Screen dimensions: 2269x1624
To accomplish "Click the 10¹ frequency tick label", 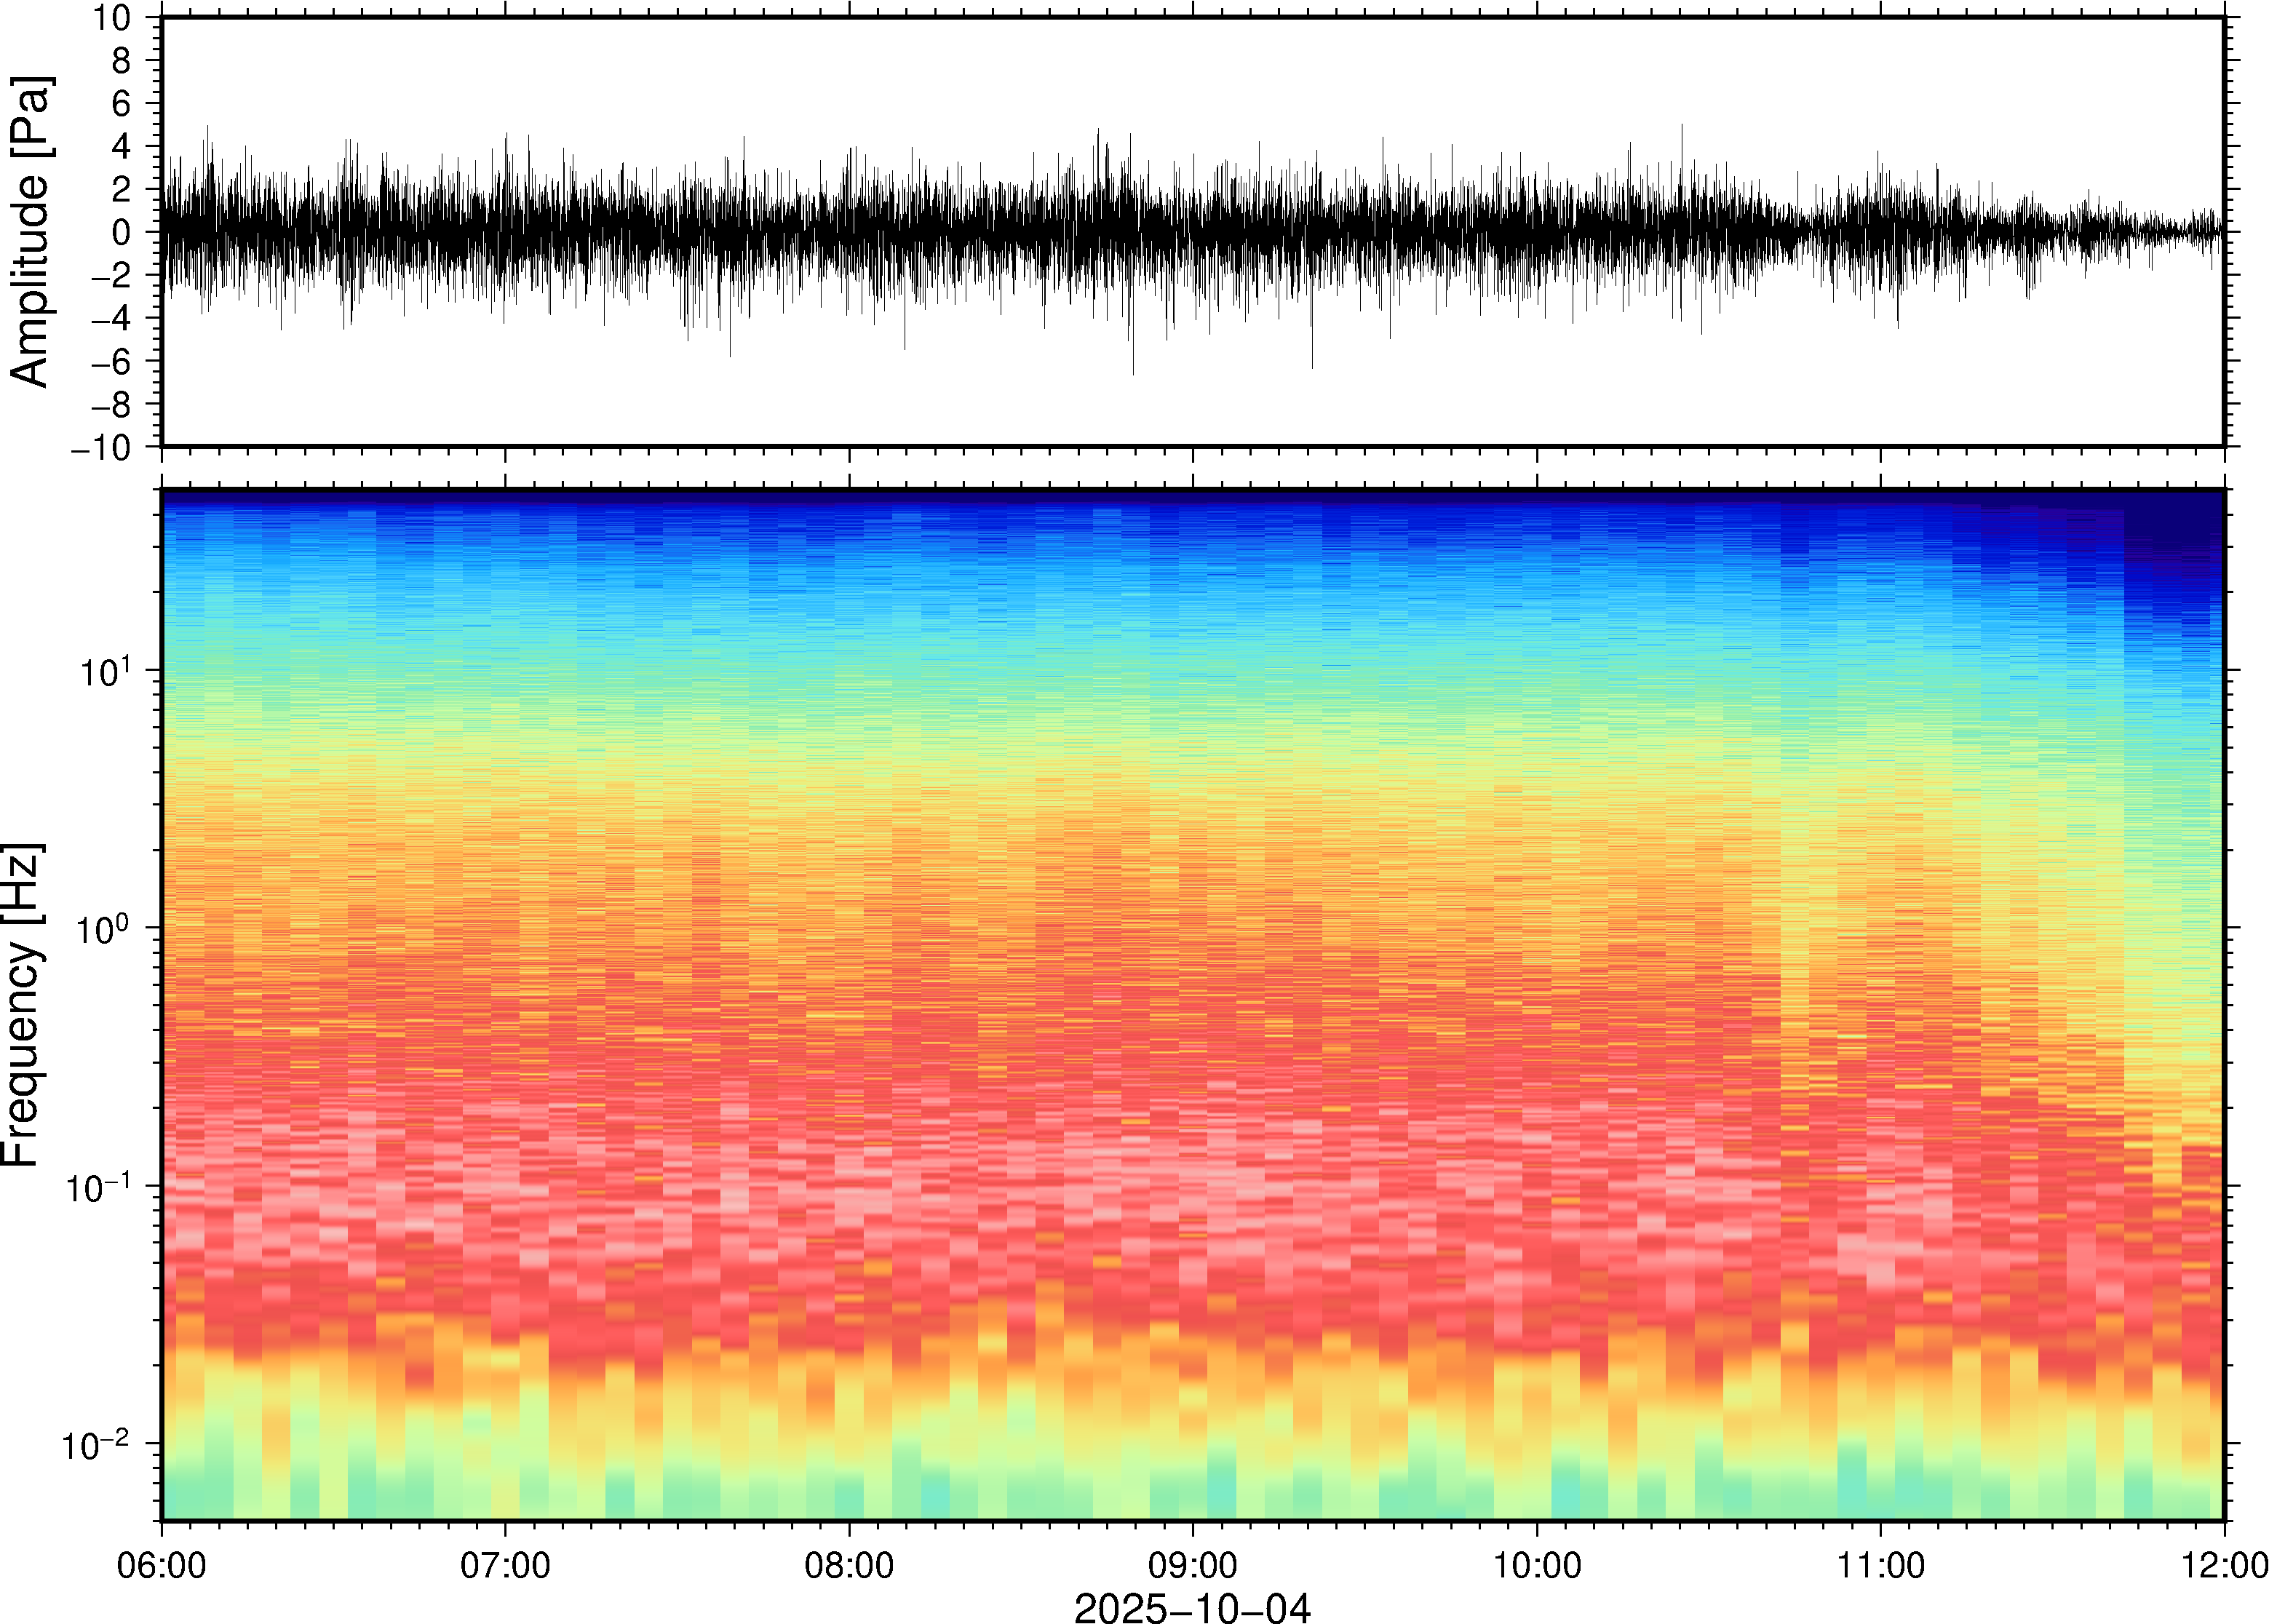I will click(x=106, y=671).
